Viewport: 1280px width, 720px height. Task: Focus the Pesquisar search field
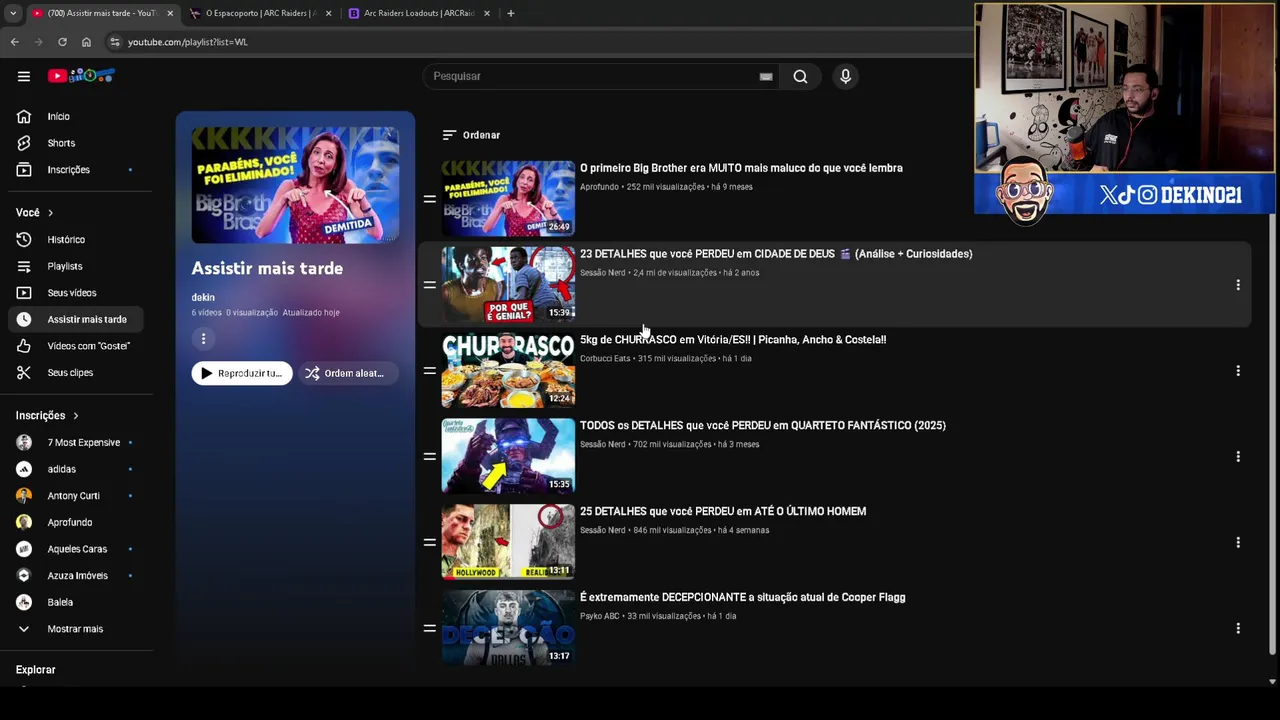(600, 76)
